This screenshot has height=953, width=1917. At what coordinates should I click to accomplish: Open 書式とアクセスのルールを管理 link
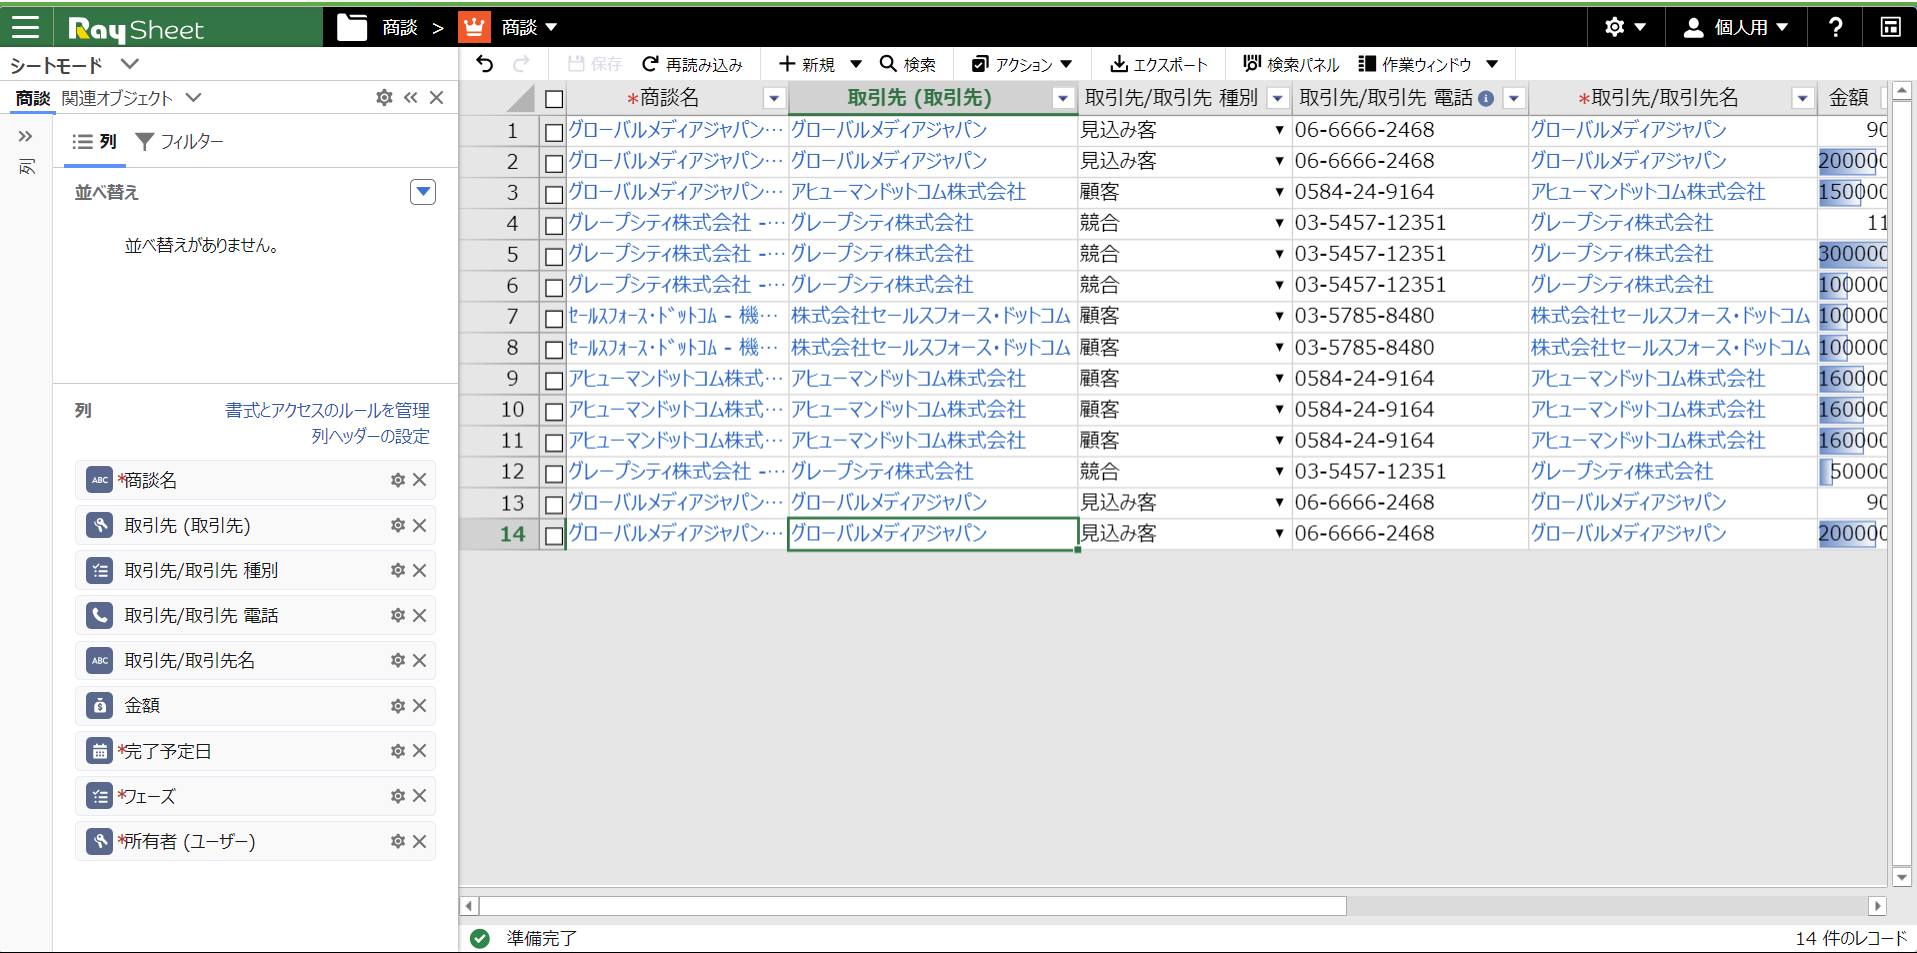[327, 410]
